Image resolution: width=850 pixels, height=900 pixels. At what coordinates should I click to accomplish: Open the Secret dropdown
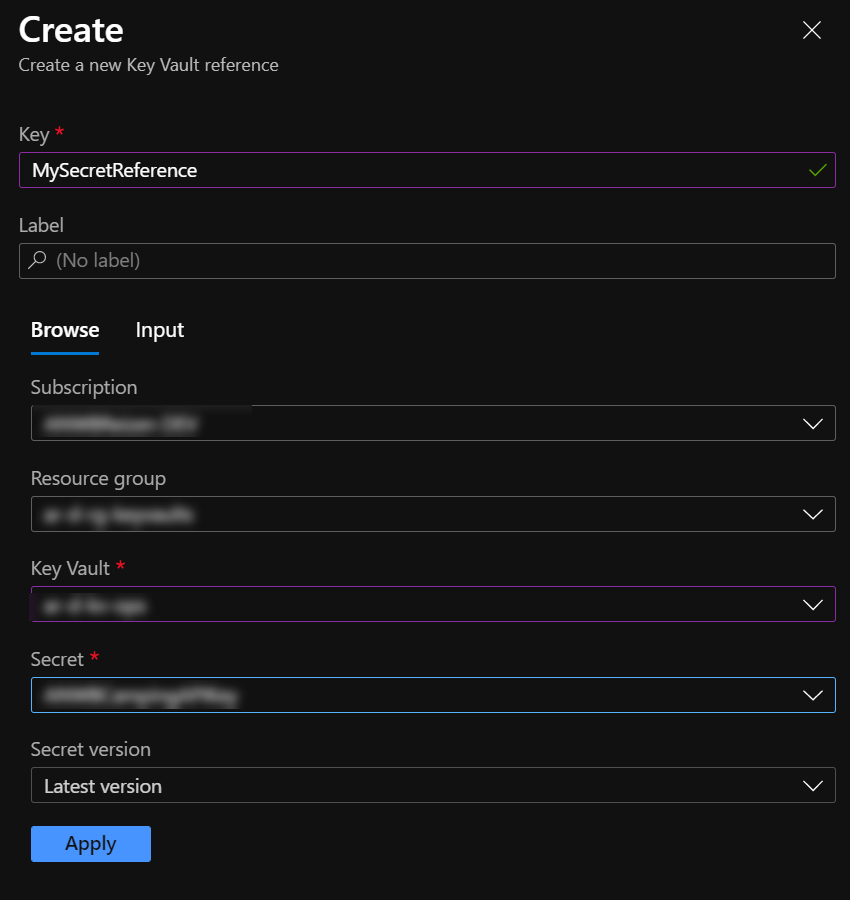click(x=433, y=695)
